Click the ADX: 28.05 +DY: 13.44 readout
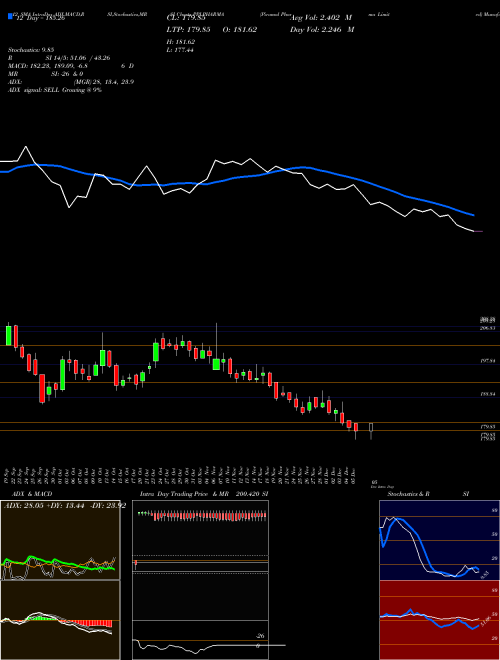The image size is (500, 660). [65, 506]
